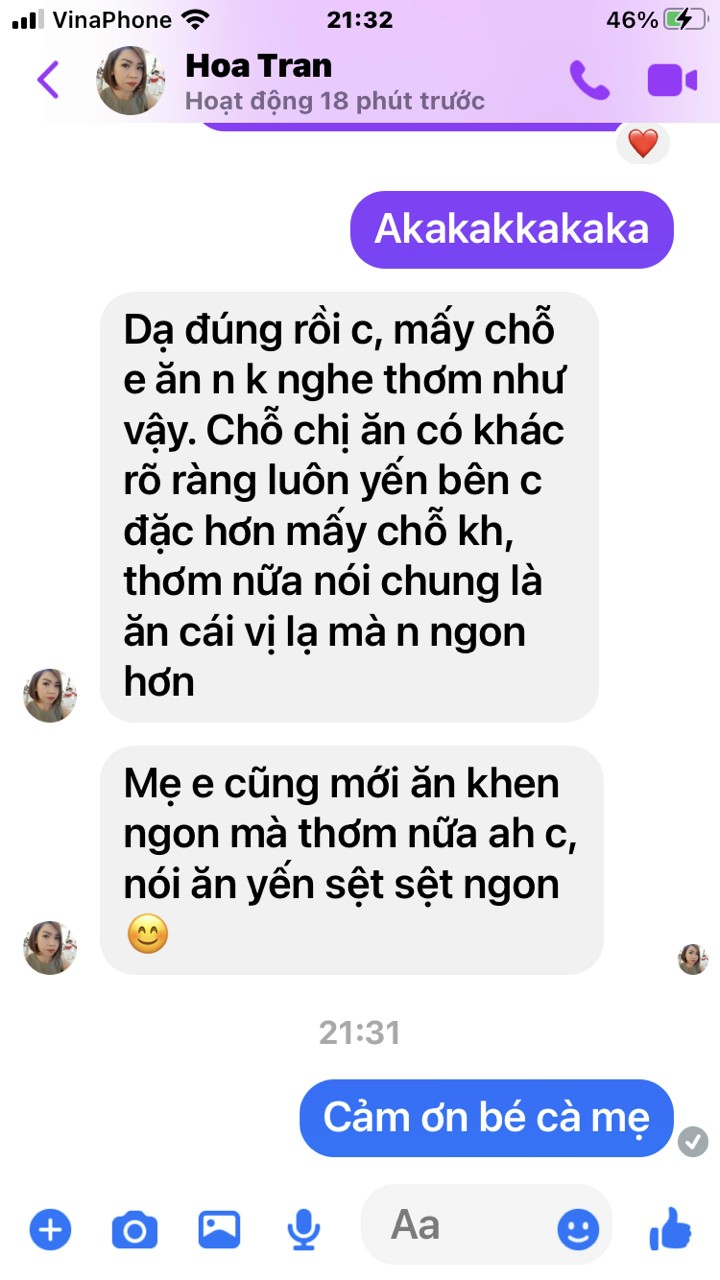Image resolution: width=720 pixels, height=1280 pixels.
Task: Start a video call with camera icon
Action: click(x=672, y=80)
